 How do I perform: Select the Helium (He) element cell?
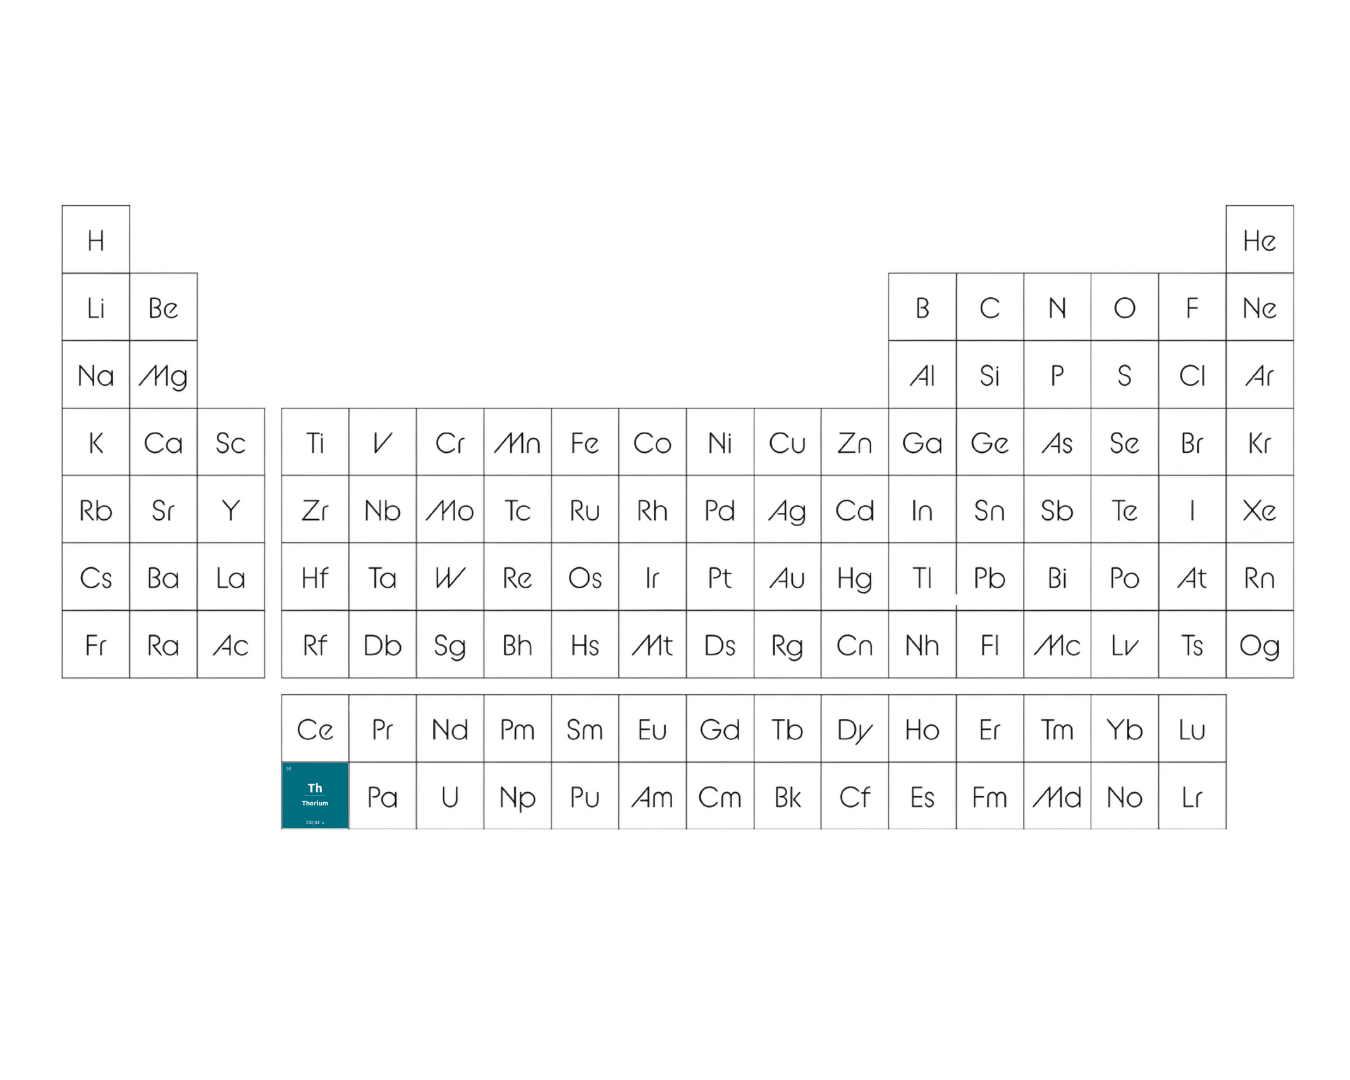tap(1260, 240)
